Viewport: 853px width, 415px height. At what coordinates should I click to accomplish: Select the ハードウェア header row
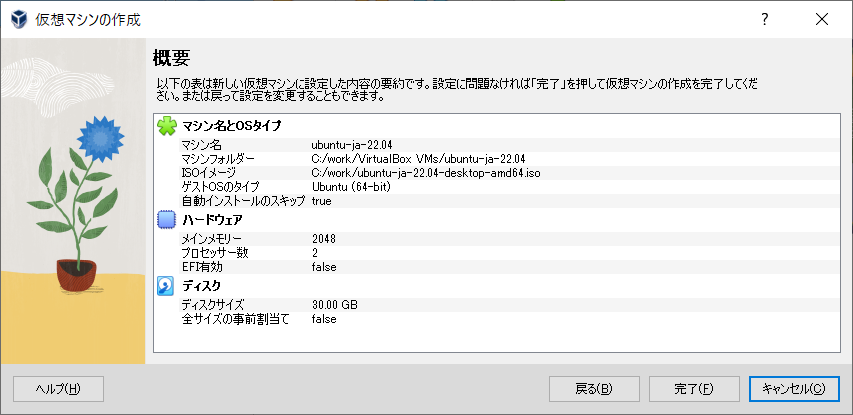click(x=212, y=219)
